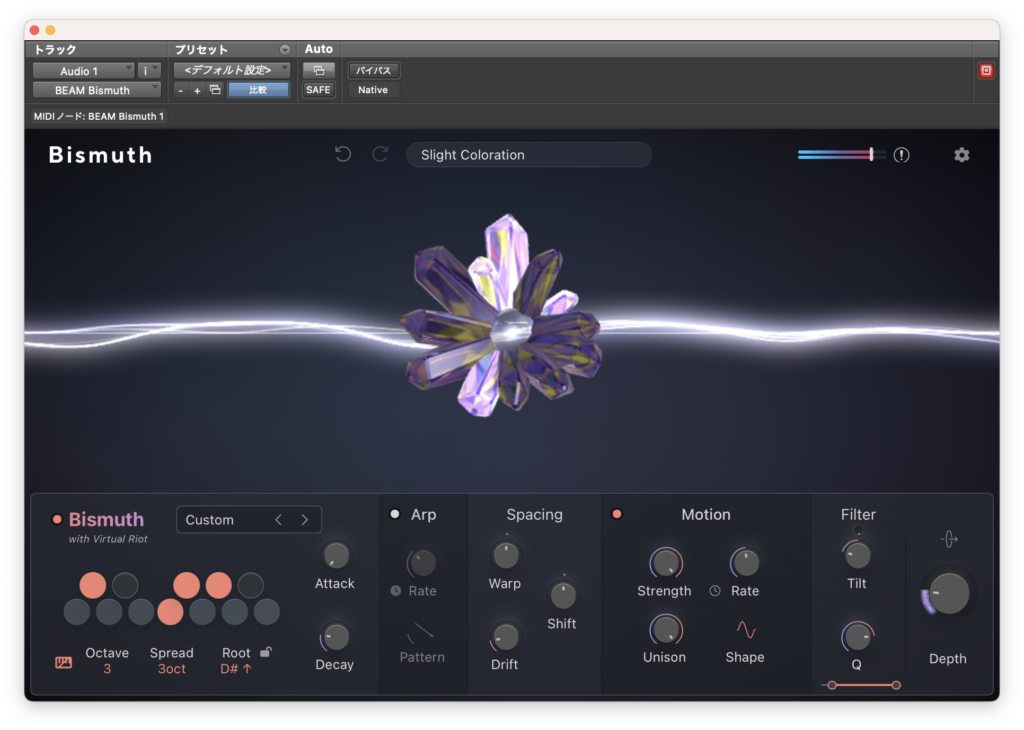Adjust the output level slider
Screen dimensions: 1024x730
[x=842, y=155]
